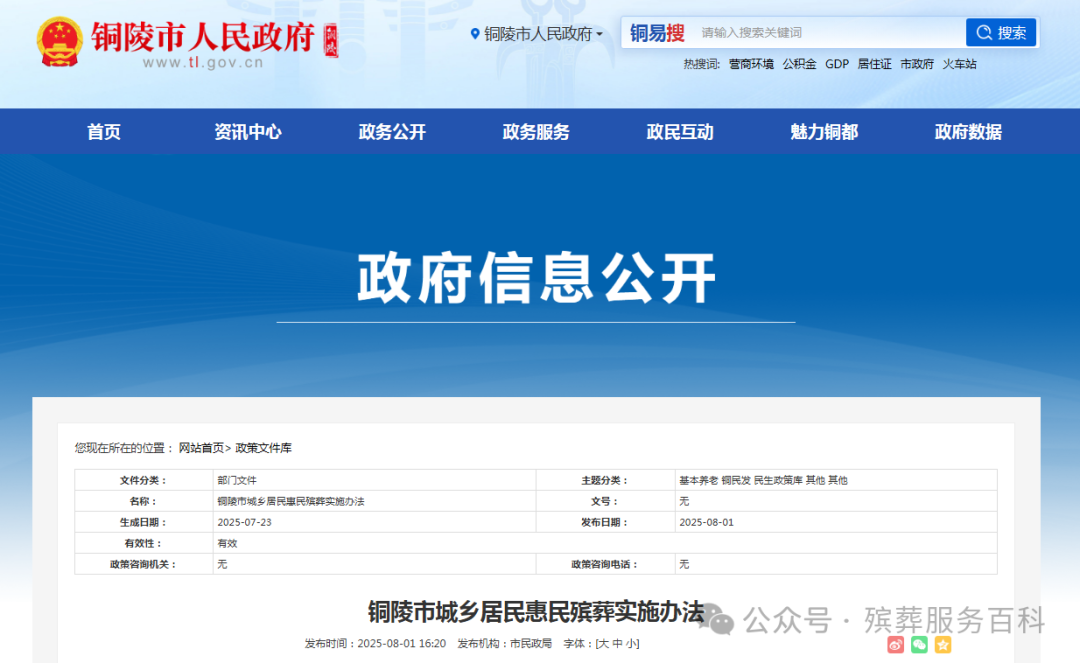Viewport: 1080px width, 663px height.
Task: Click the 政策咨询电话 label cell
Action: pyautogui.click(x=605, y=564)
